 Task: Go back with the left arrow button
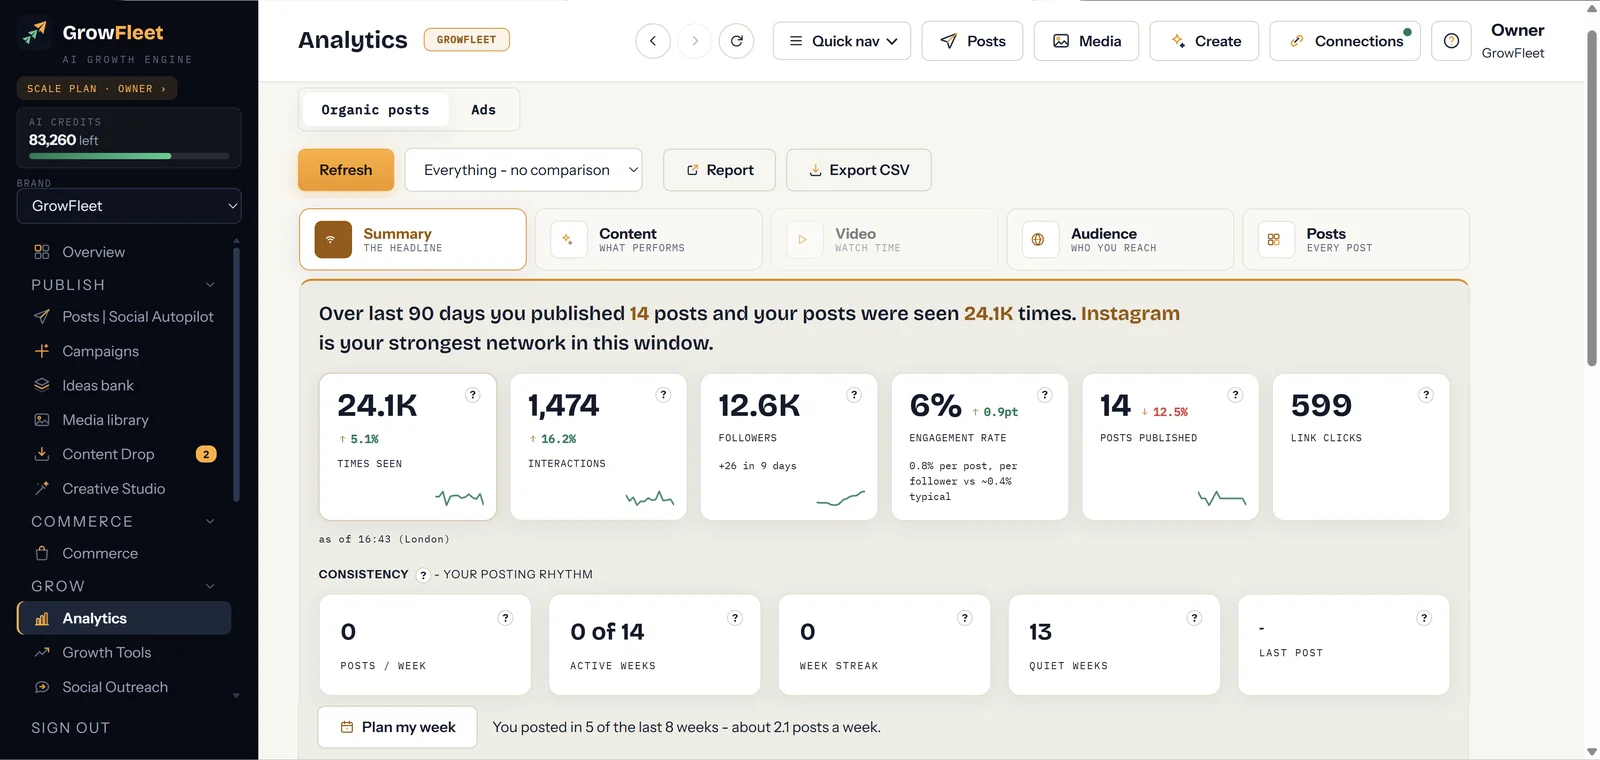point(653,41)
